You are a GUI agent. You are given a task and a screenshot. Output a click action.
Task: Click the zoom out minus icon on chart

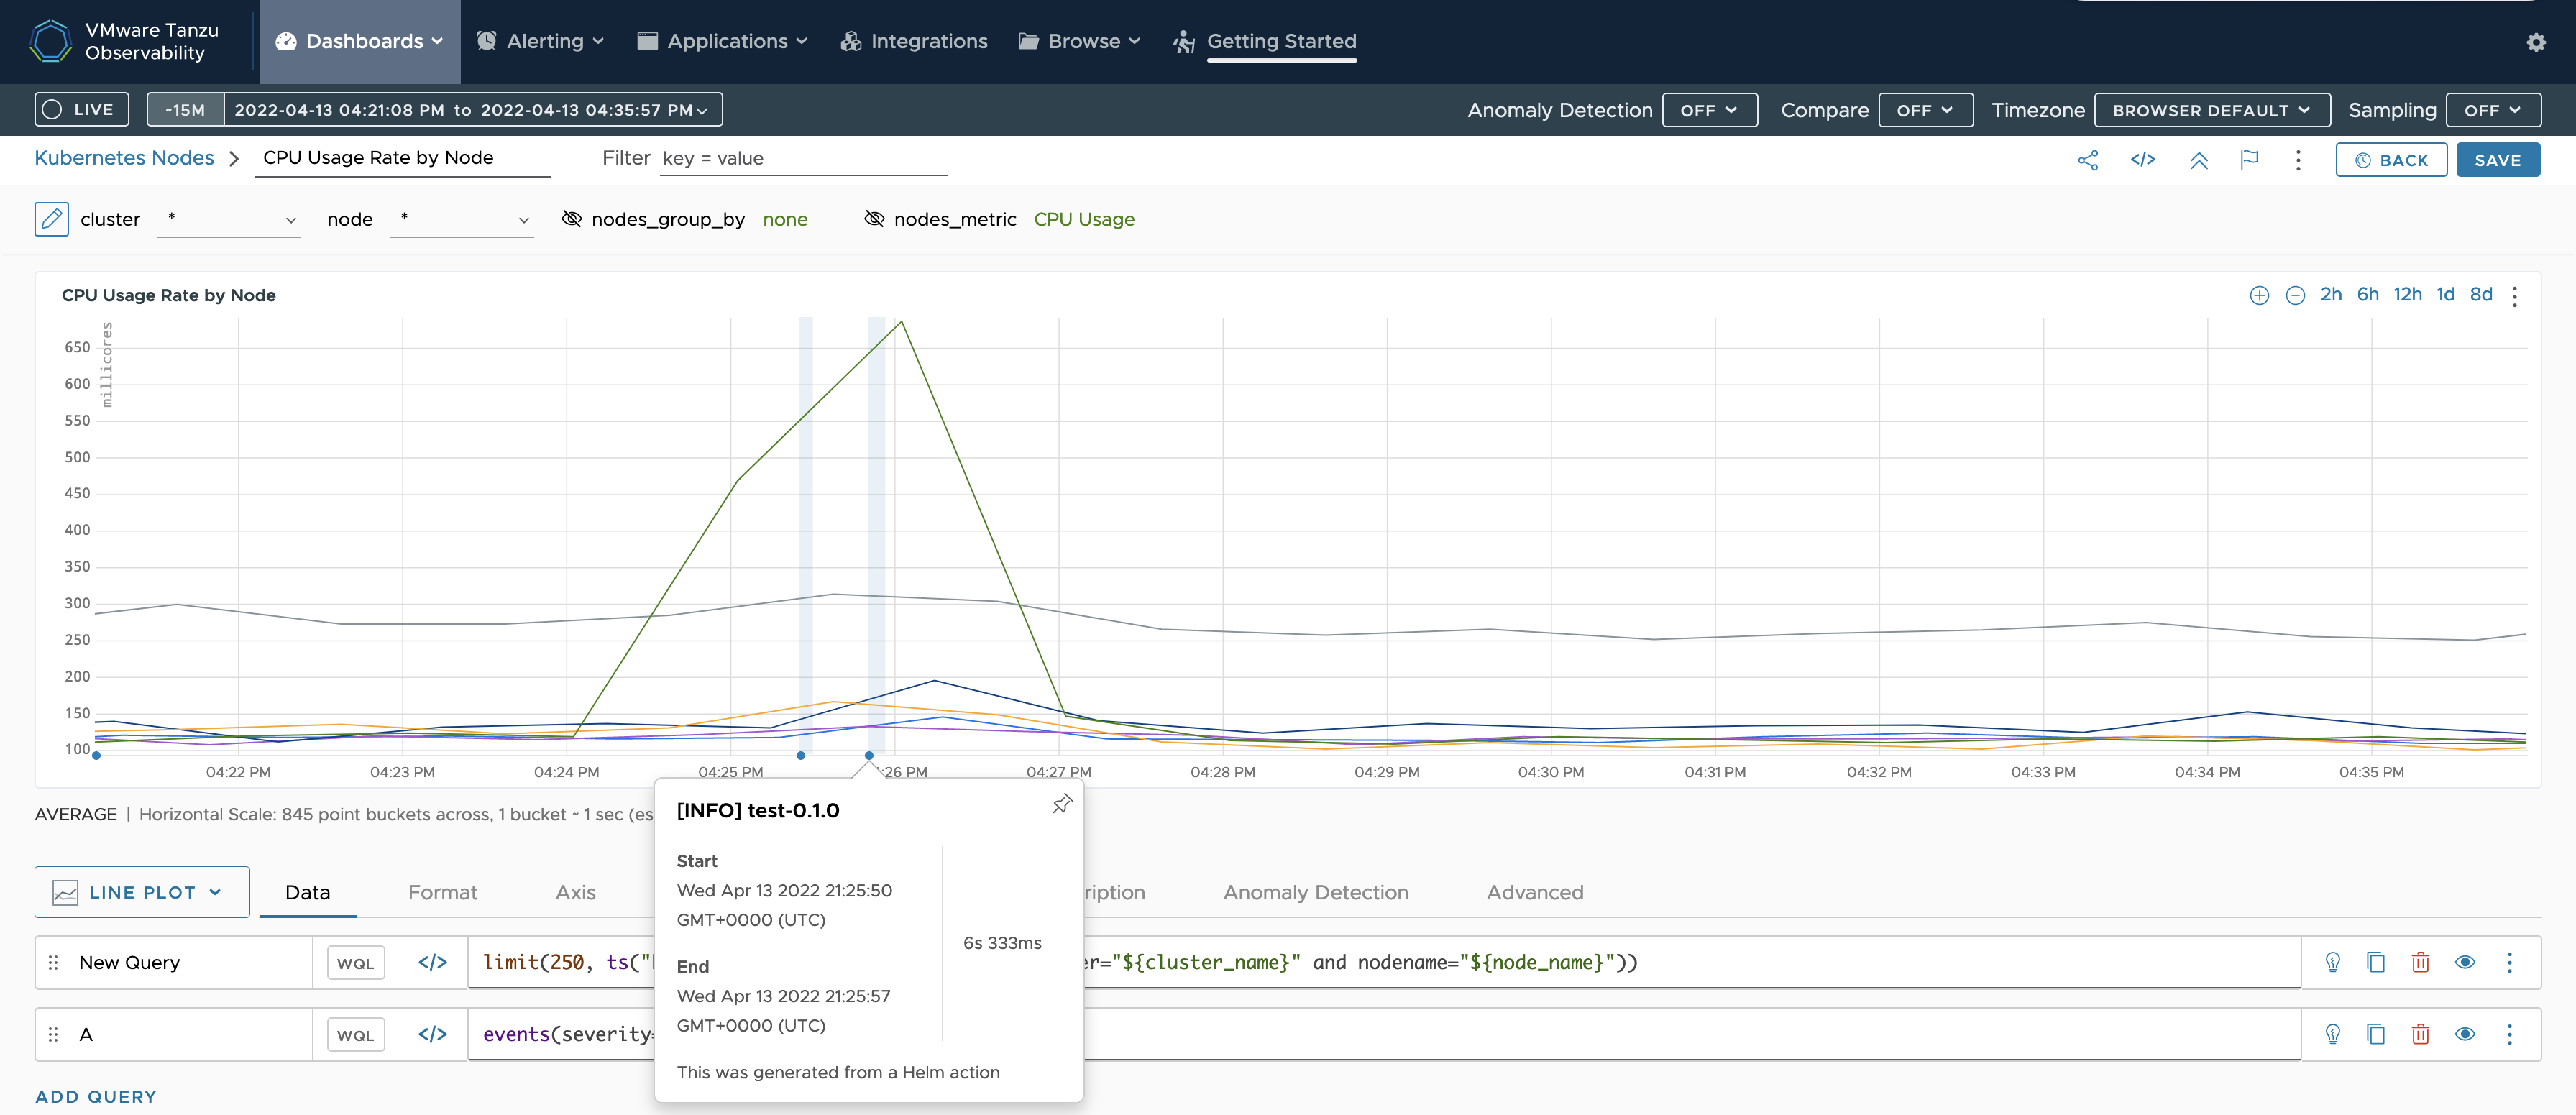tap(2295, 295)
